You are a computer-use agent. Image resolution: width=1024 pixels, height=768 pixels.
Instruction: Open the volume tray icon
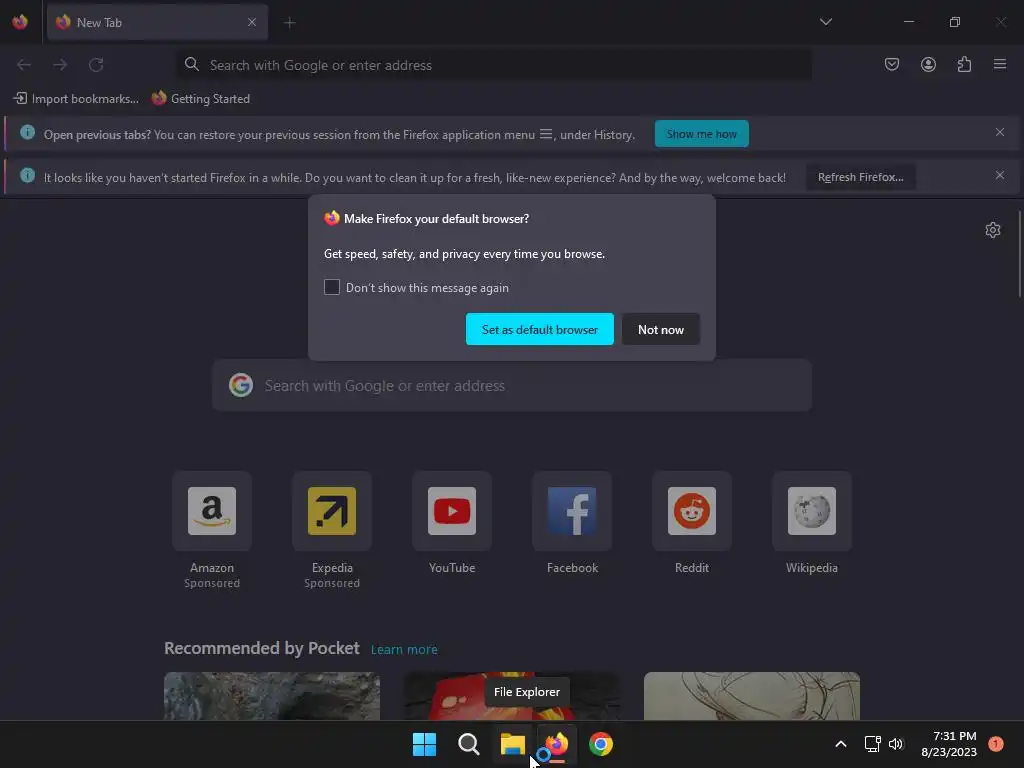coord(895,744)
